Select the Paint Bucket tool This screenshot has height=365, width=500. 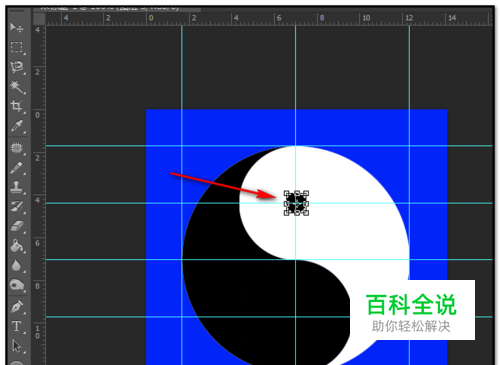coord(16,246)
